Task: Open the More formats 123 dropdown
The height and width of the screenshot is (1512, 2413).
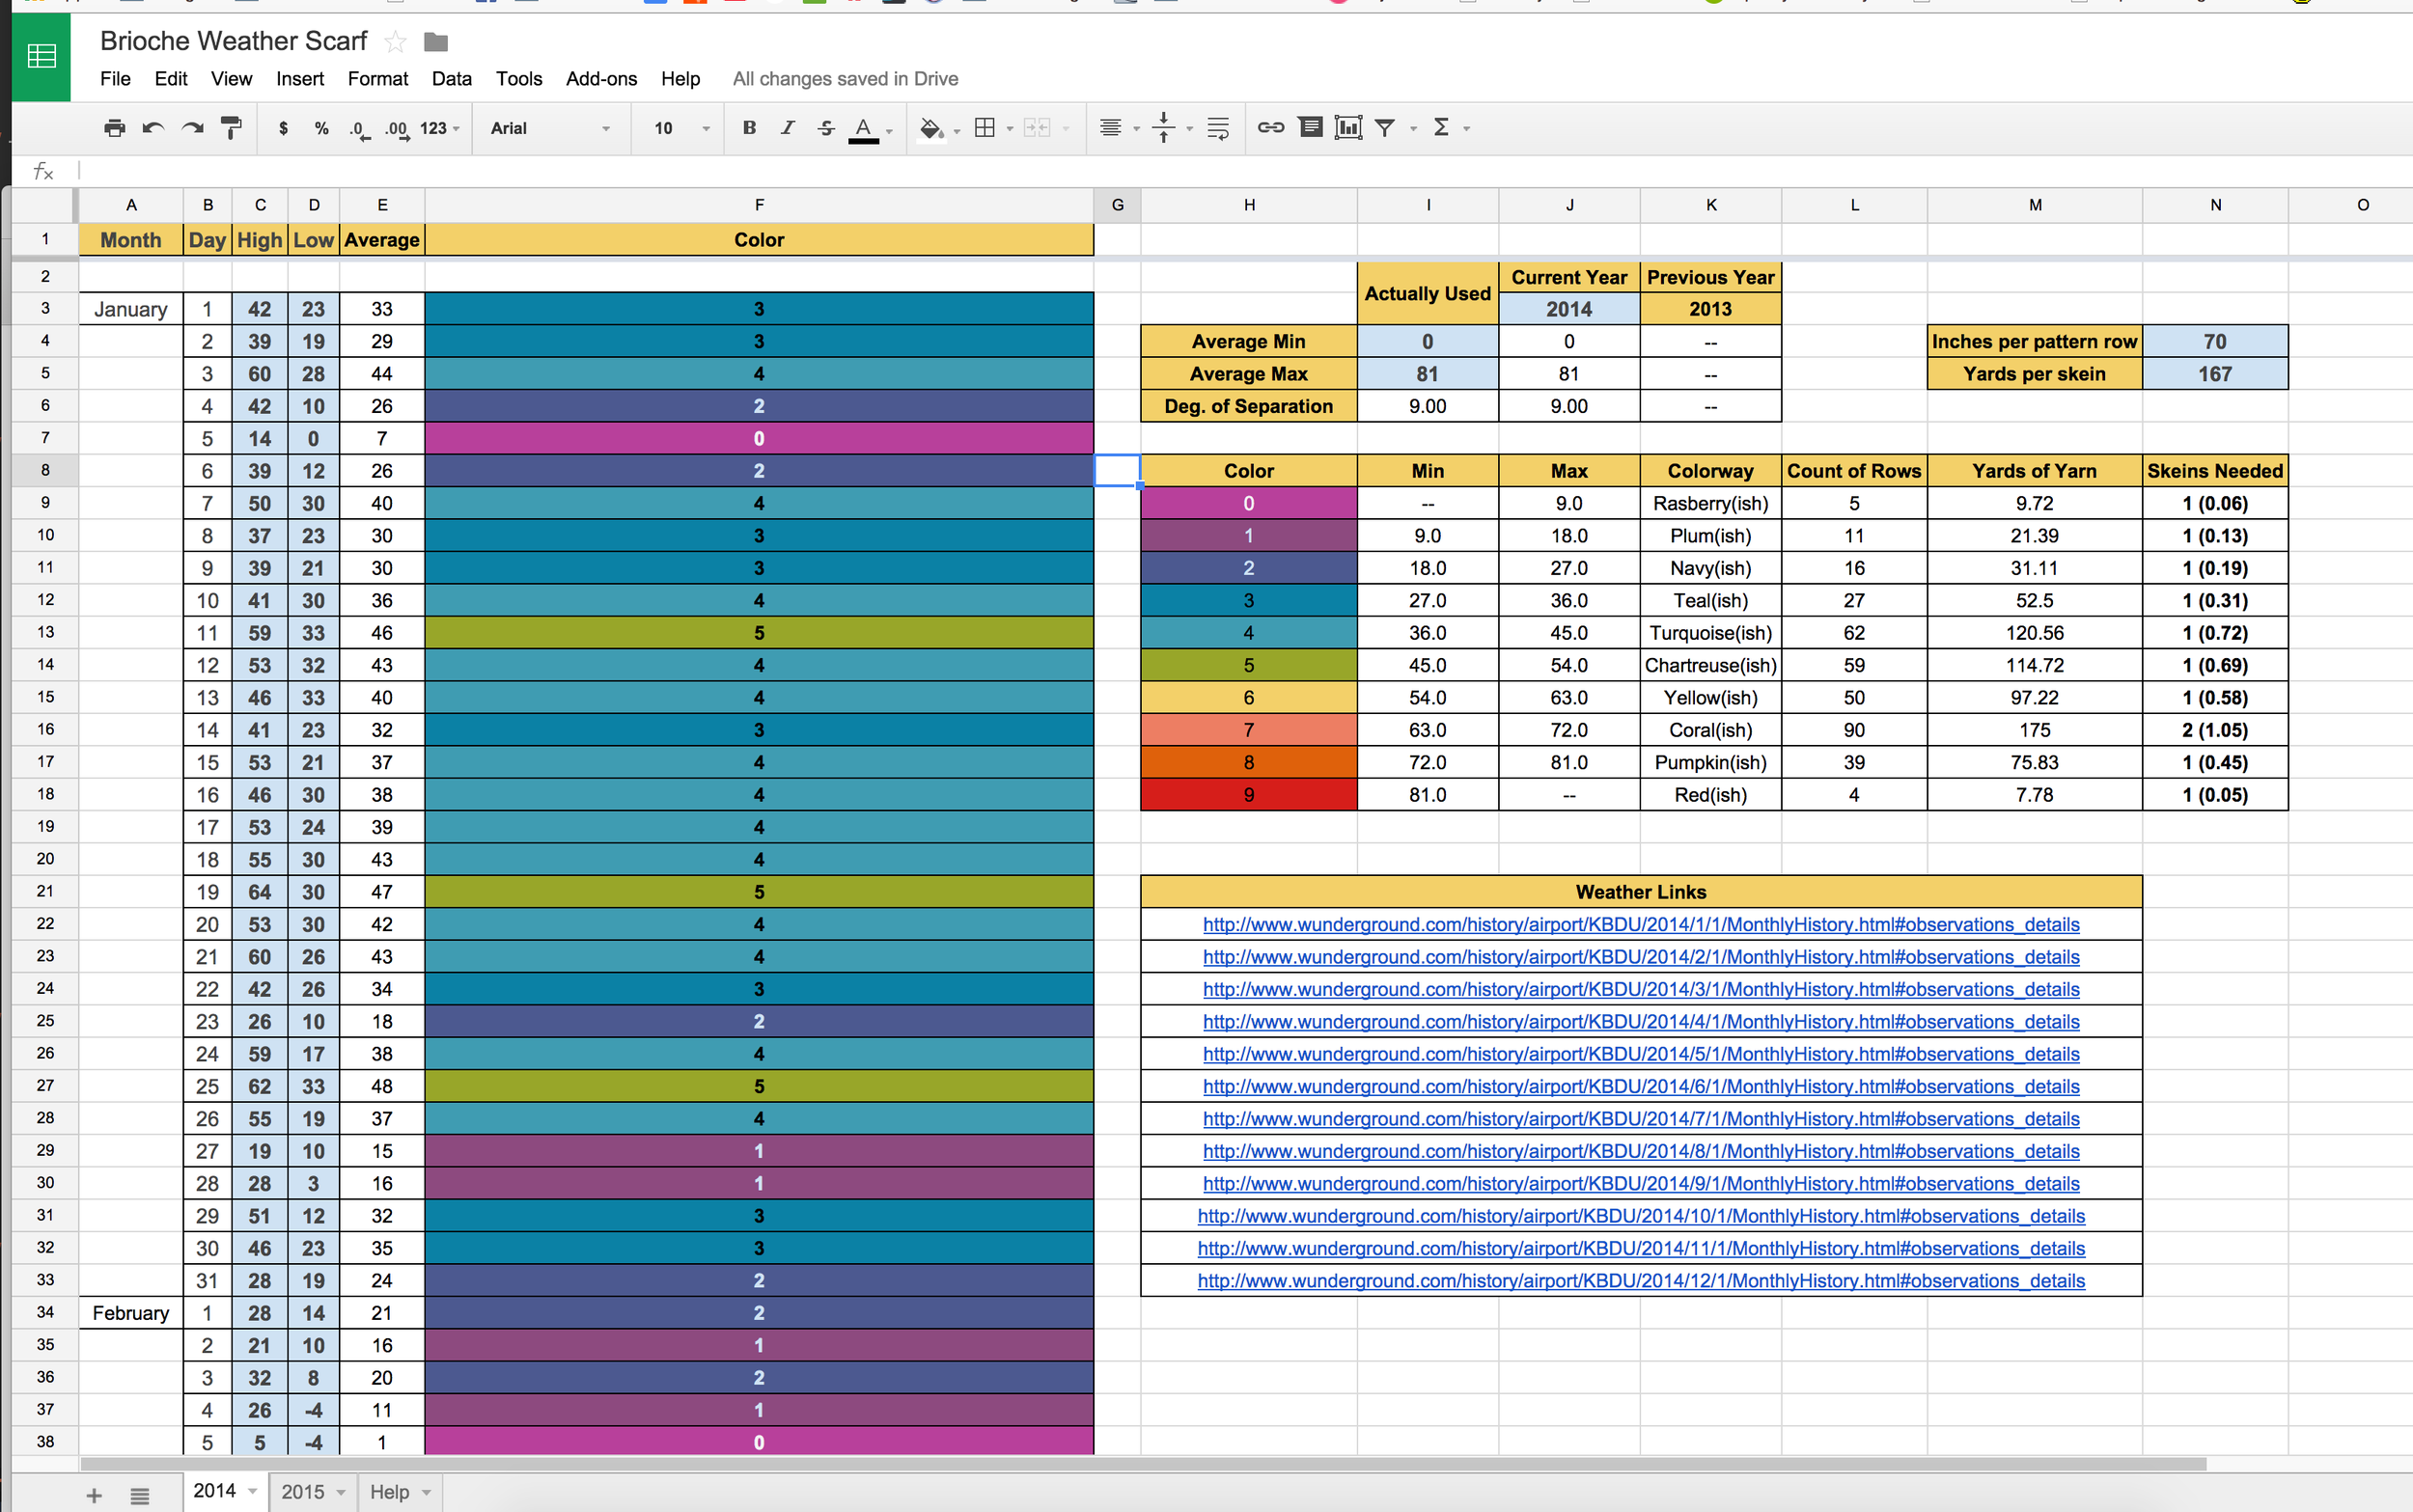Action: [x=439, y=128]
